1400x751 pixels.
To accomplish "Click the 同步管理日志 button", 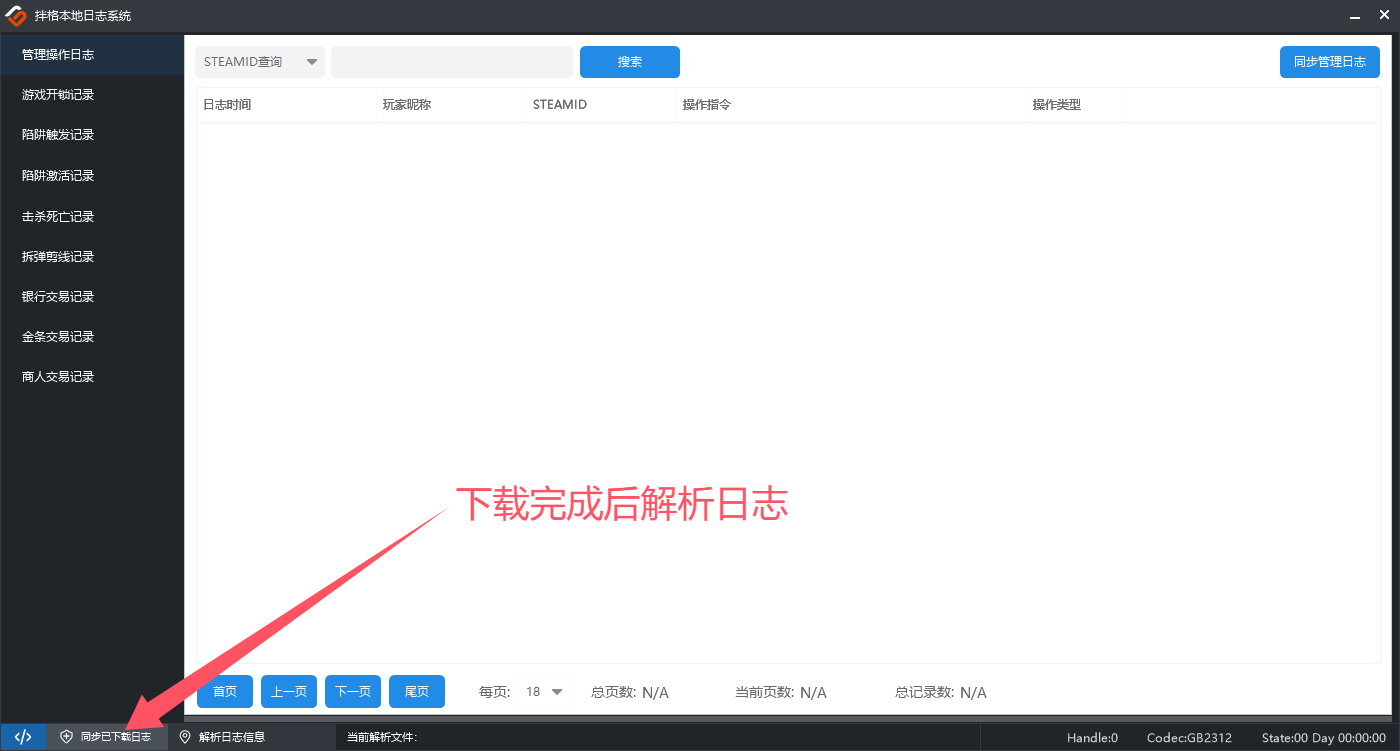I will click(1329, 62).
